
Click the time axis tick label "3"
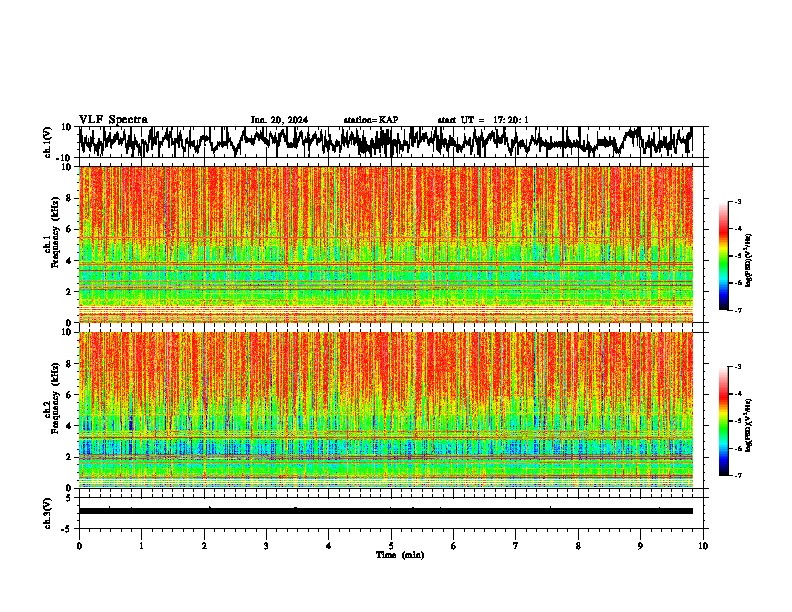click(x=266, y=546)
